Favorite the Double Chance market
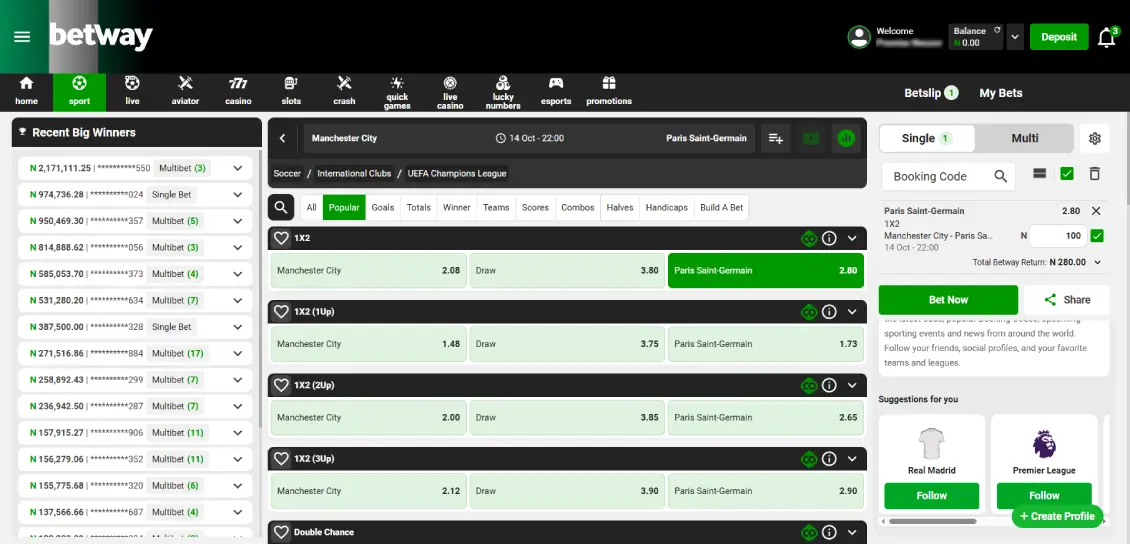 [x=281, y=532]
